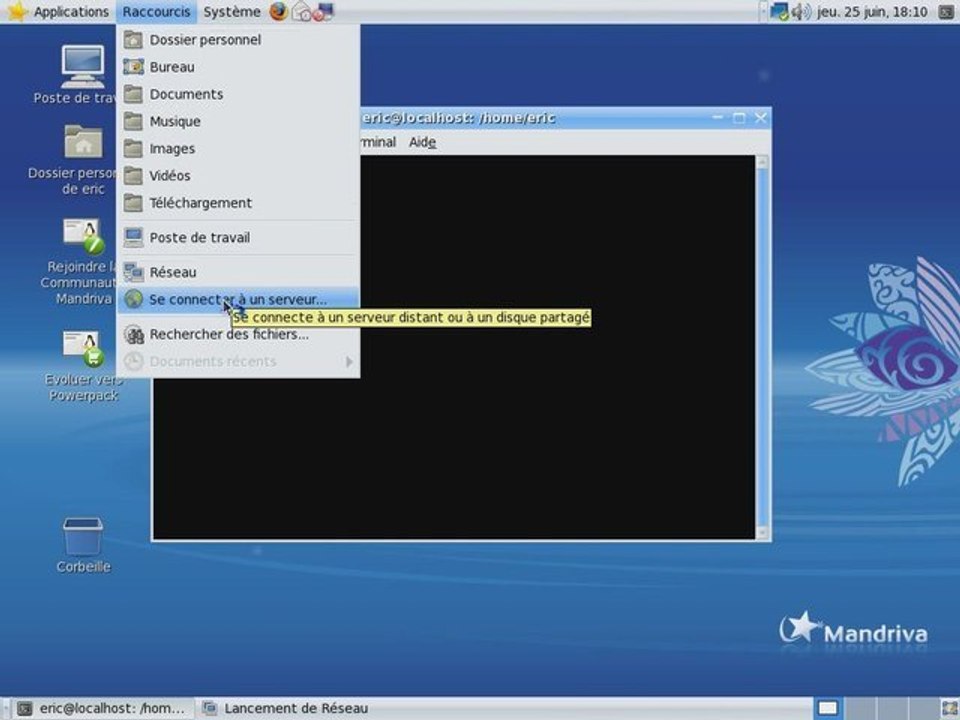Choose Réseau in the Raccourcis menu
The height and width of the screenshot is (720, 960).
[238, 272]
